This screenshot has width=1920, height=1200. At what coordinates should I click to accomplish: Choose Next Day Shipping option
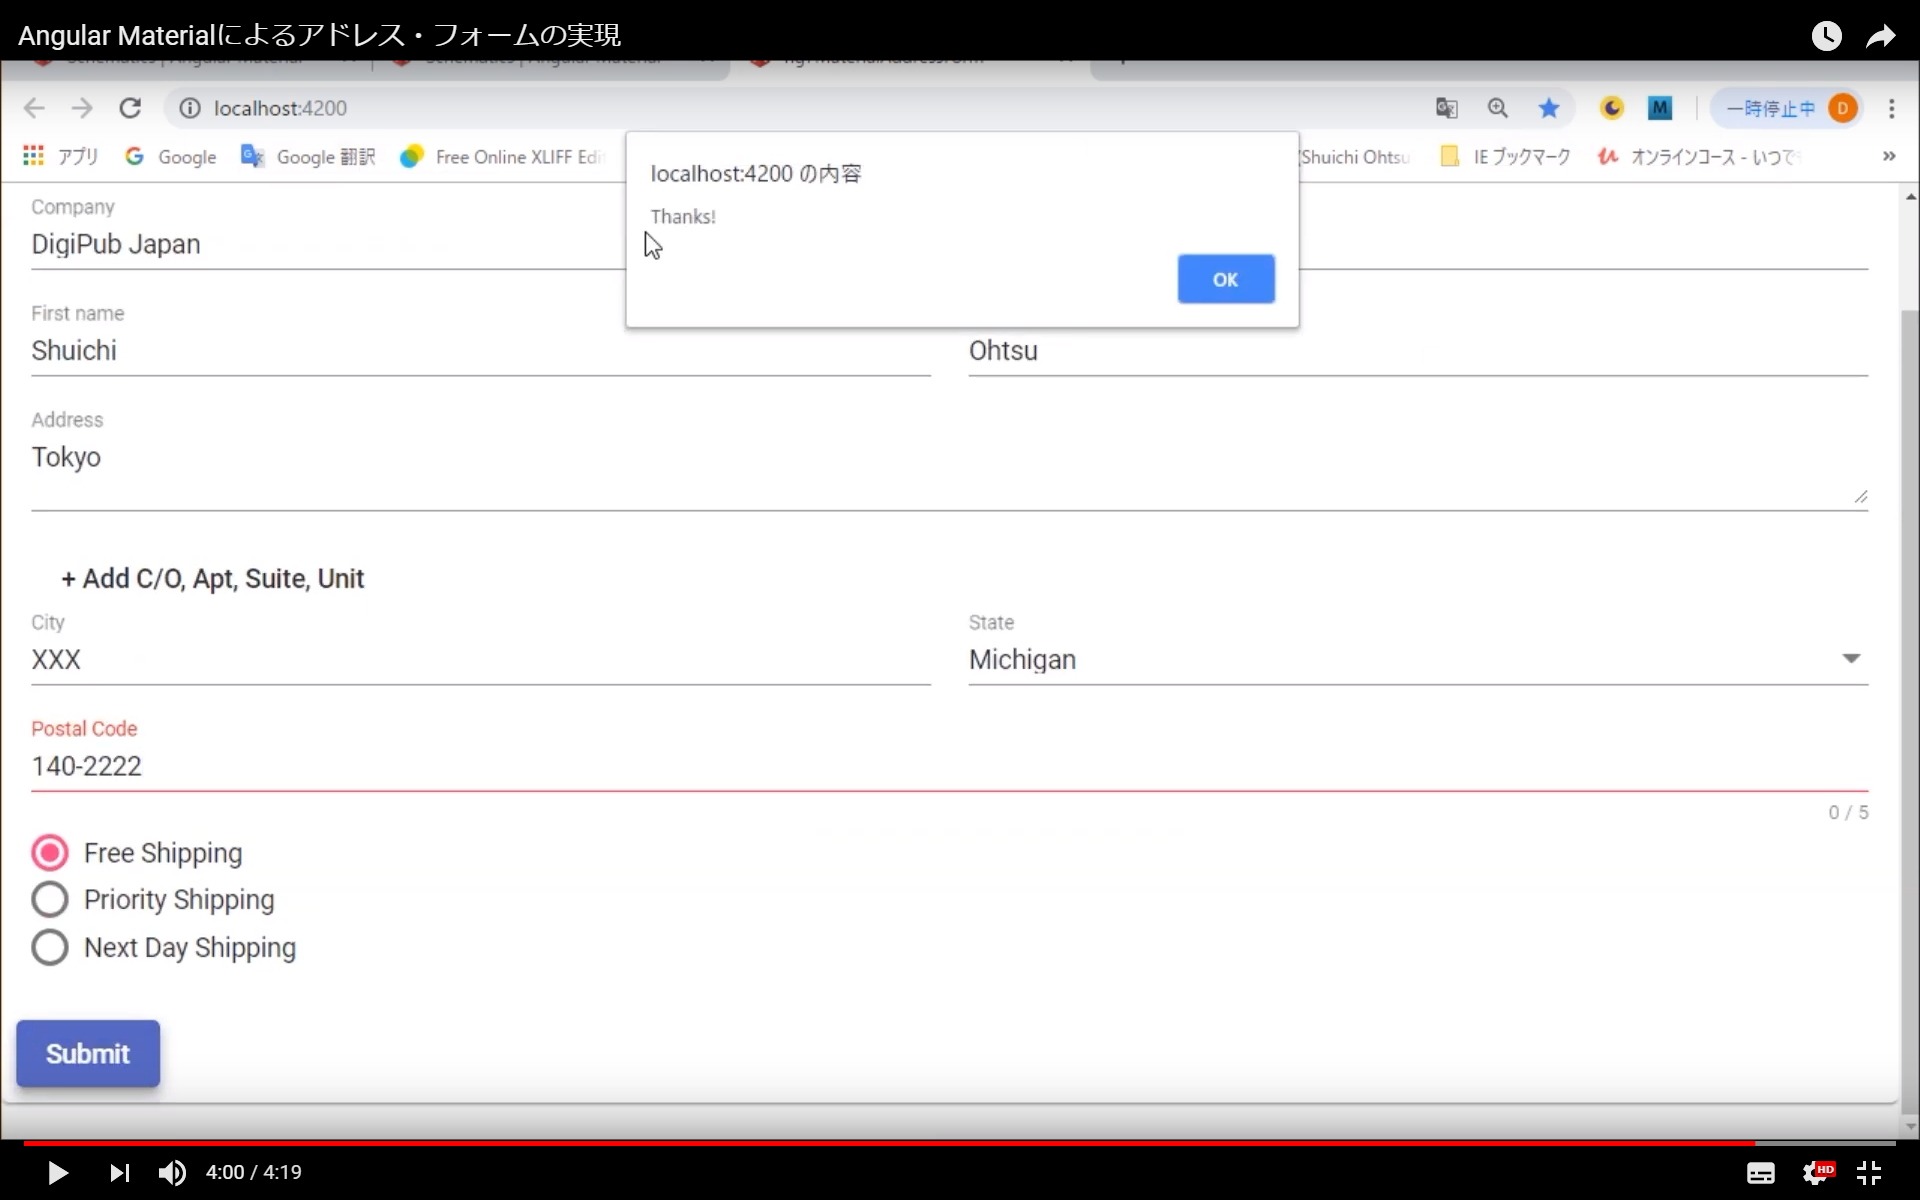50,947
